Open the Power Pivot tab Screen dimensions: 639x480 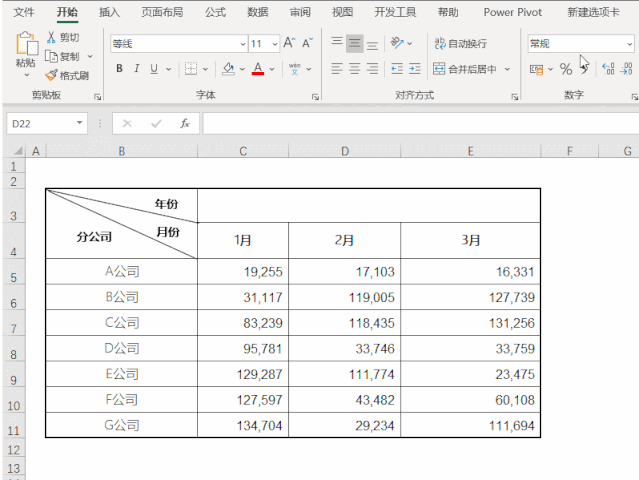(x=513, y=12)
